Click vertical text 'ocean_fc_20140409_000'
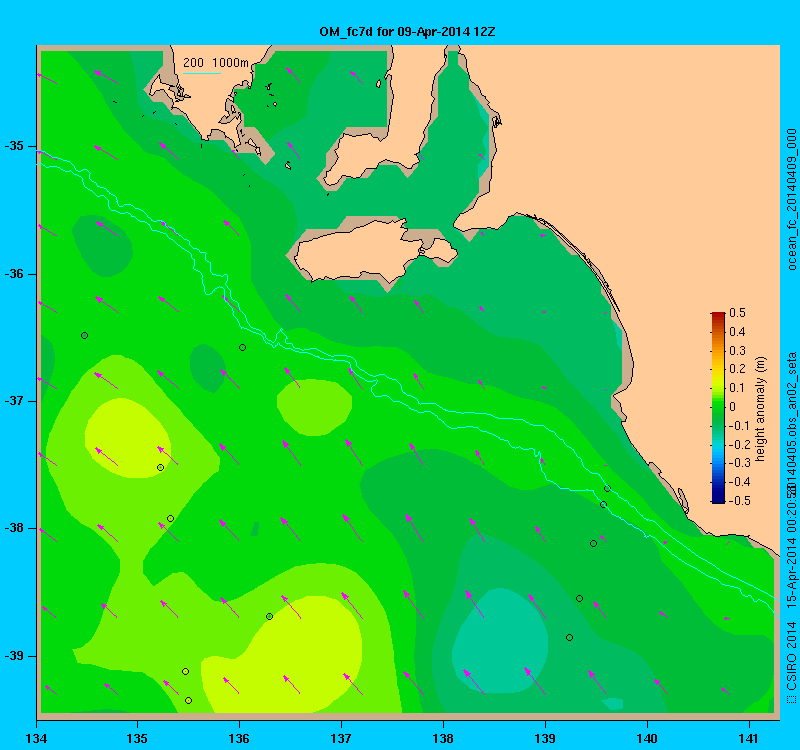This screenshot has width=800, height=750. tap(791, 199)
